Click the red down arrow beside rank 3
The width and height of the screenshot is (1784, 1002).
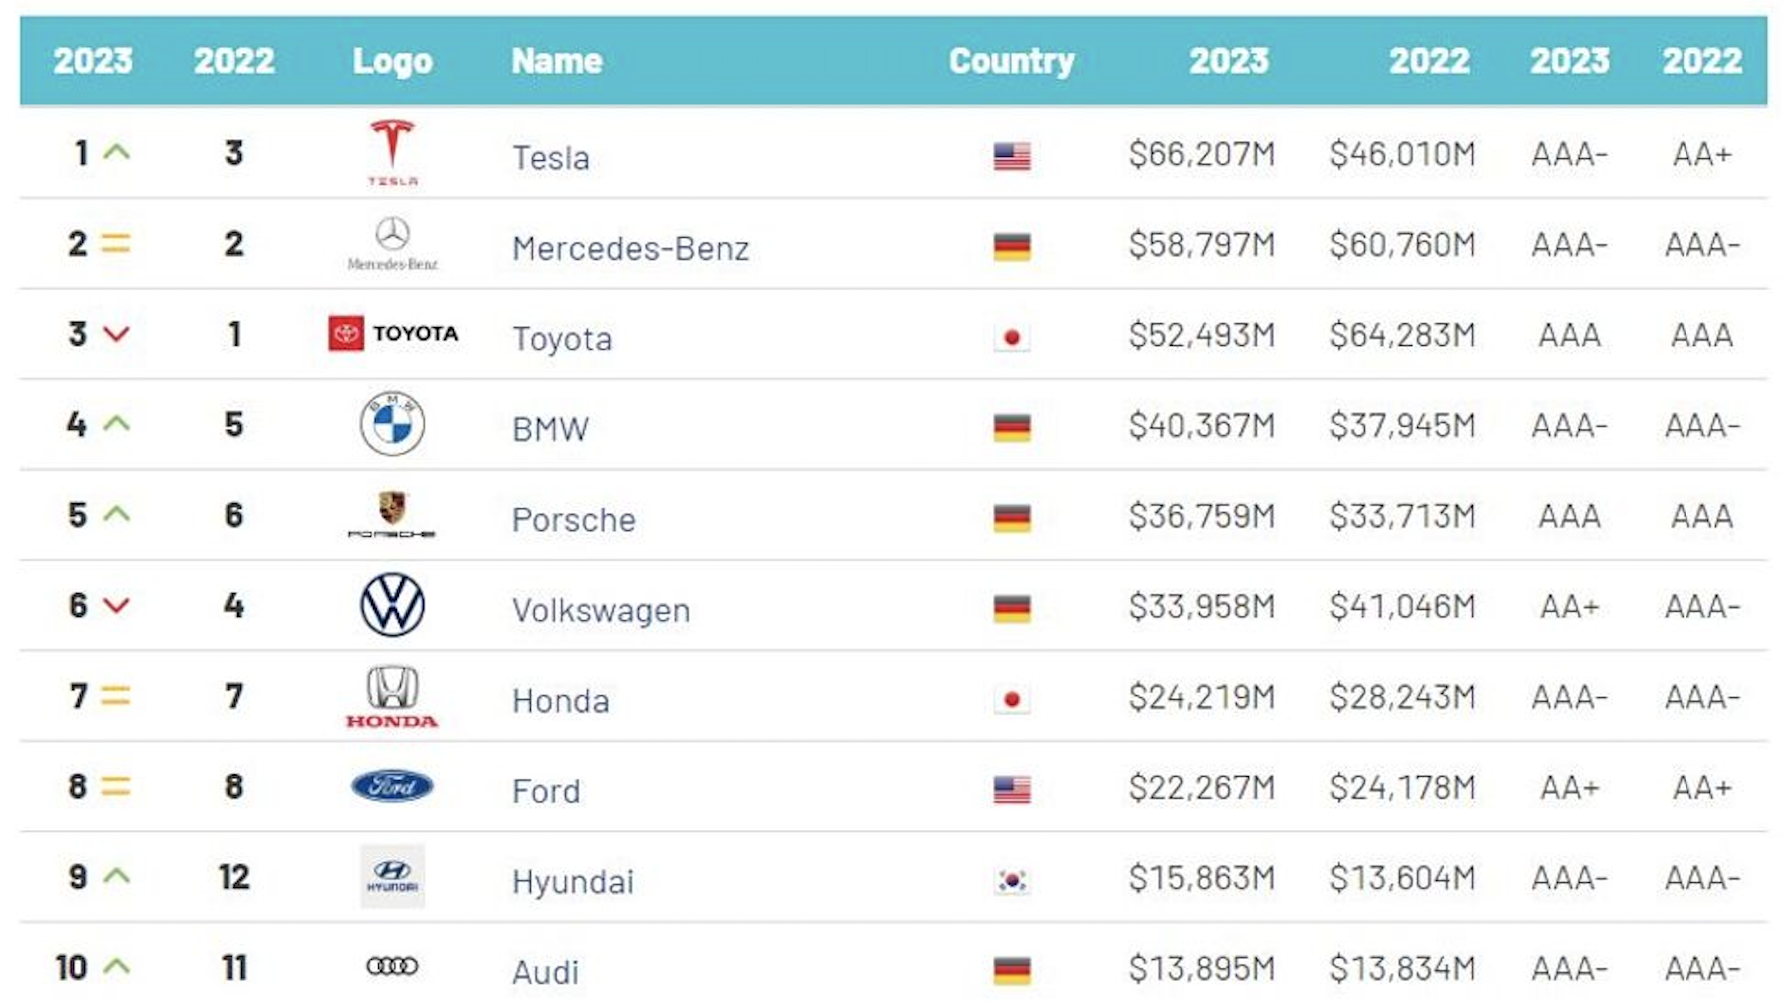[117, 333]
